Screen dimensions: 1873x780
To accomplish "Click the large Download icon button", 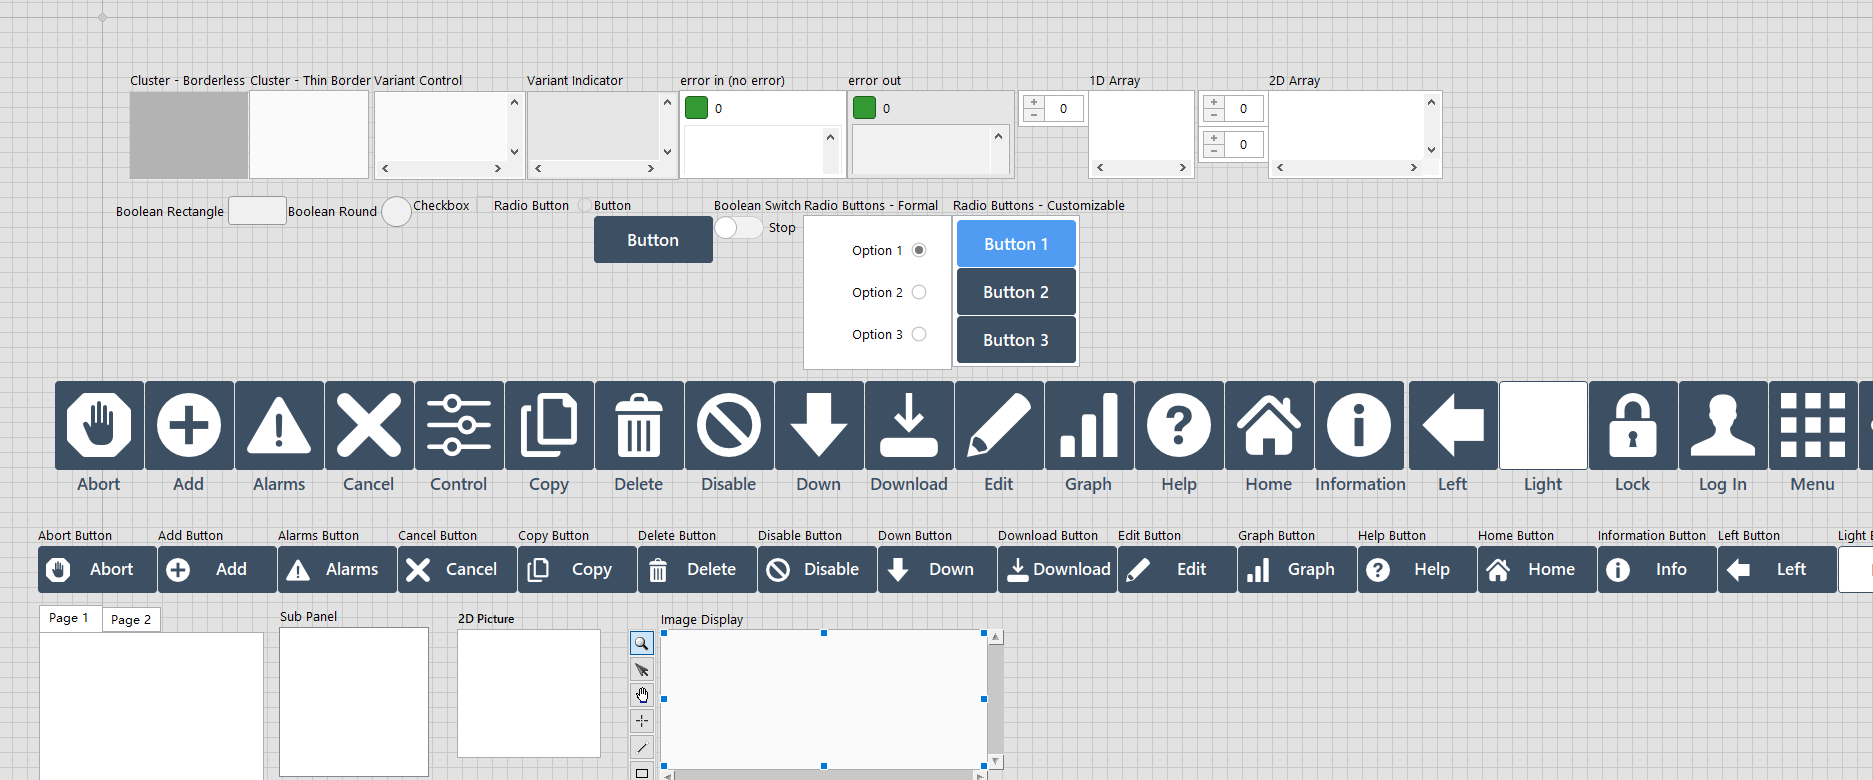I will [x=909, y=425].
